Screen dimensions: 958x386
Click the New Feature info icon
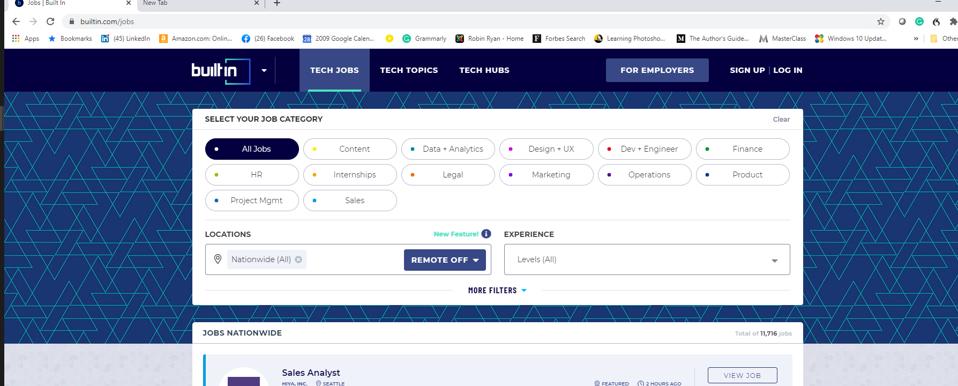click(486, 234)
